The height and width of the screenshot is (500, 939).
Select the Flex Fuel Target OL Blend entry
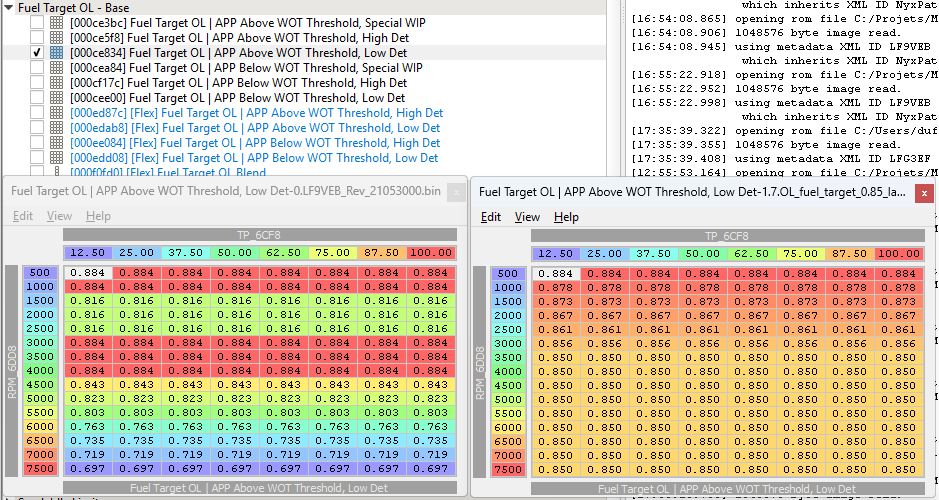click(x=168, y=172)
